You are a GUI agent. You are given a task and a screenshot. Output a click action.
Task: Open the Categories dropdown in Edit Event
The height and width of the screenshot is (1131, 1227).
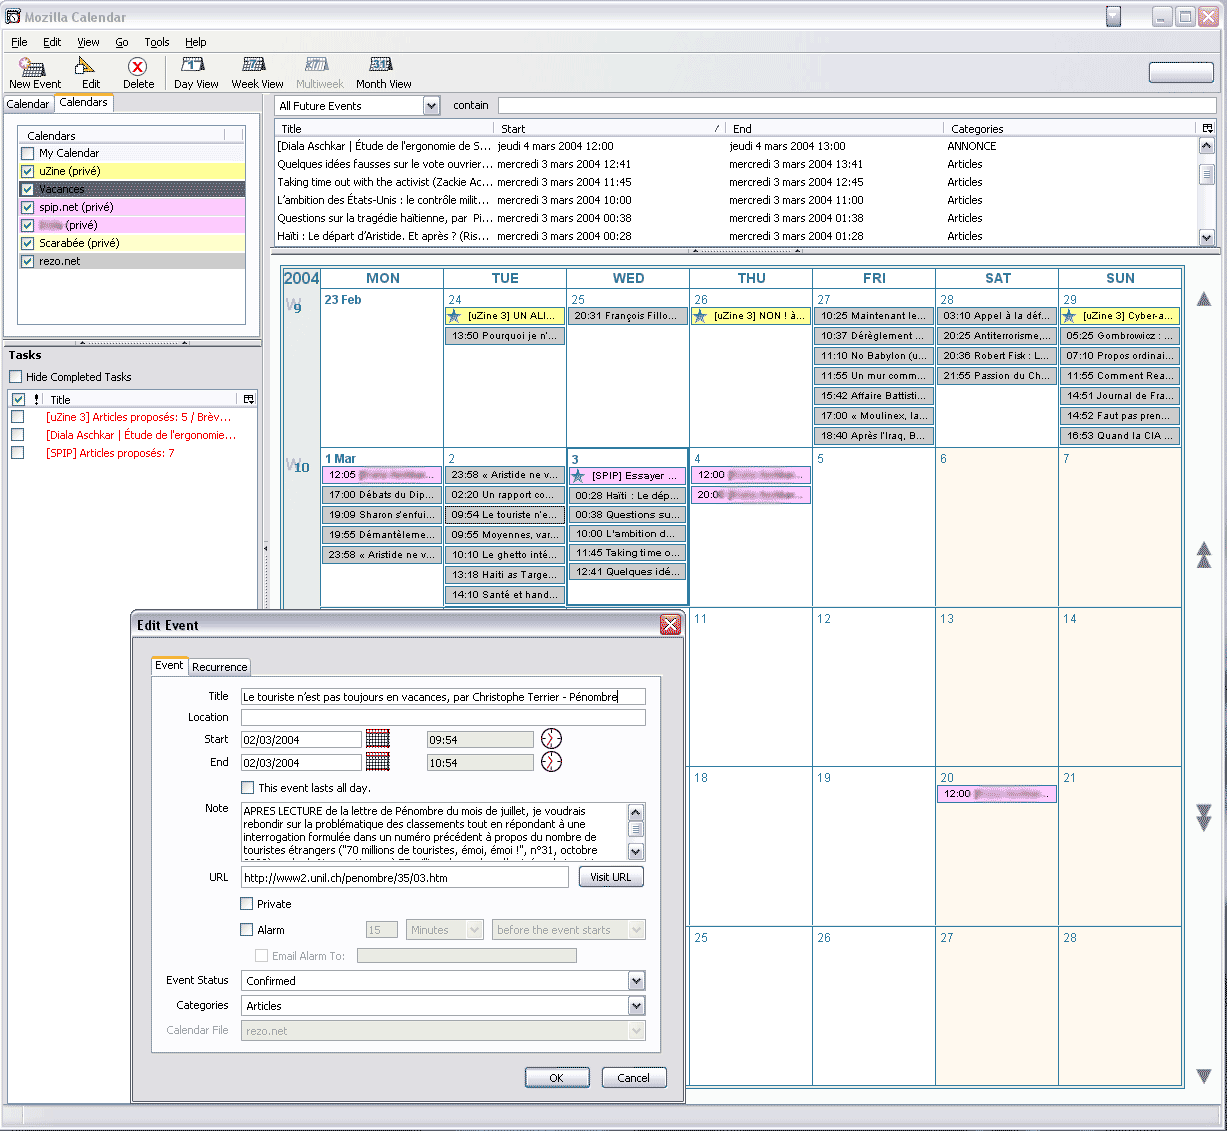[x=636, y=1006]
